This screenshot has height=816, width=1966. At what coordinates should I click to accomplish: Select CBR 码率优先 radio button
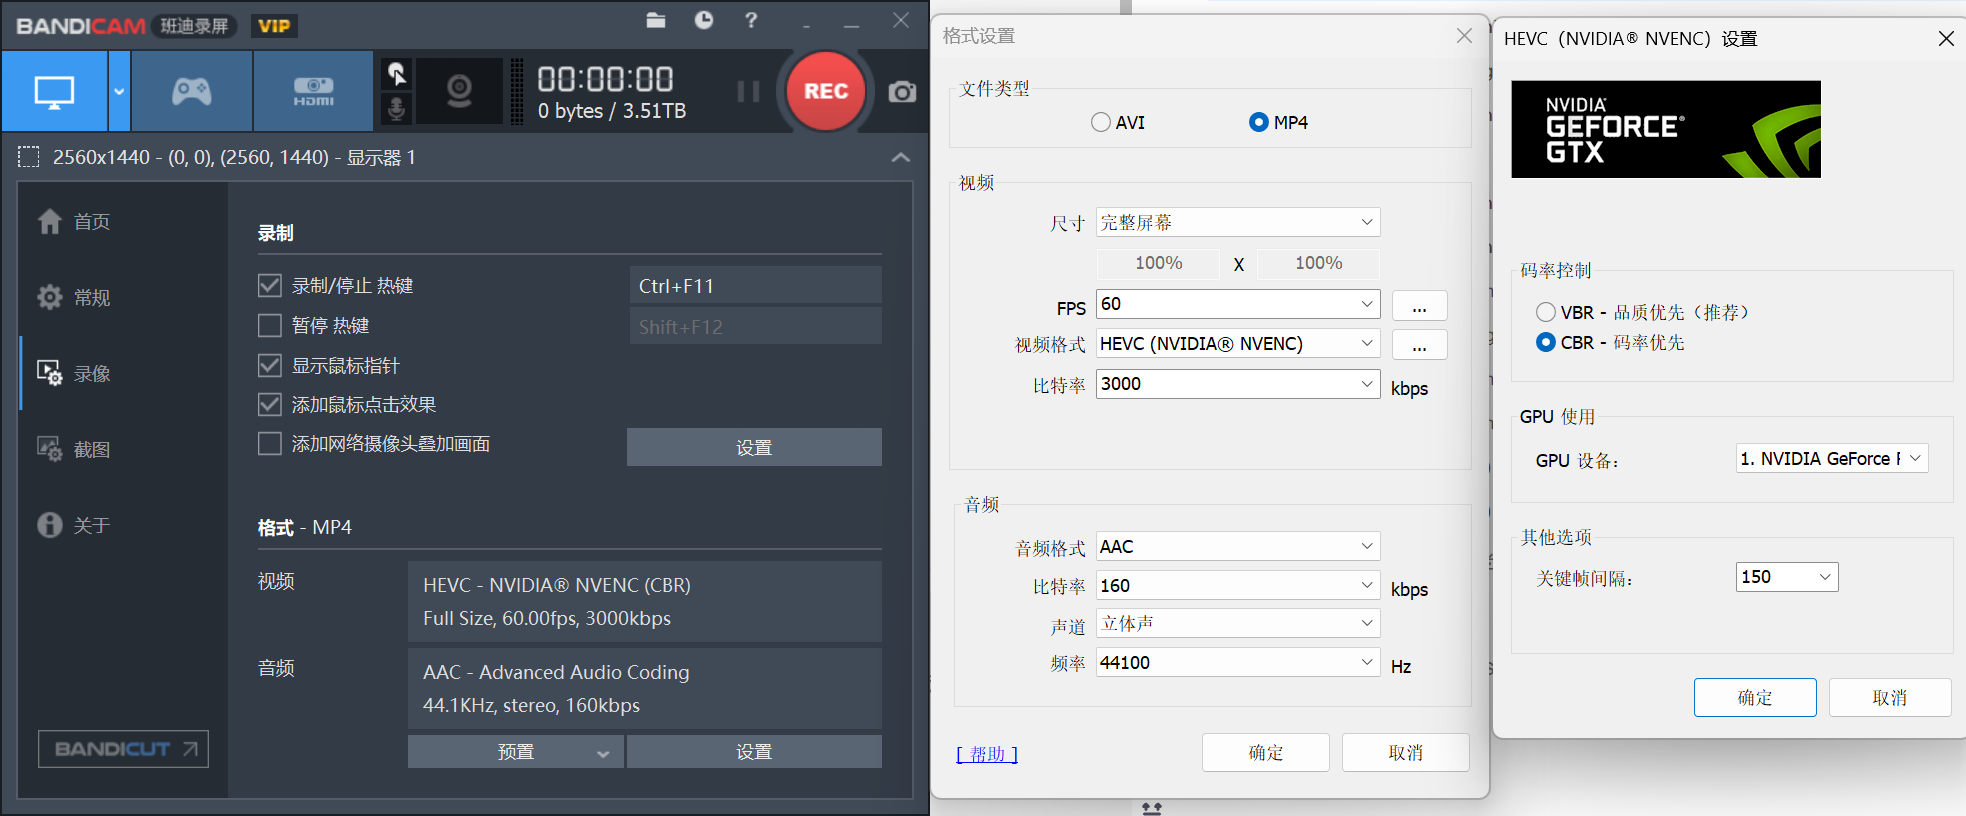click(x=1546, y=342)
